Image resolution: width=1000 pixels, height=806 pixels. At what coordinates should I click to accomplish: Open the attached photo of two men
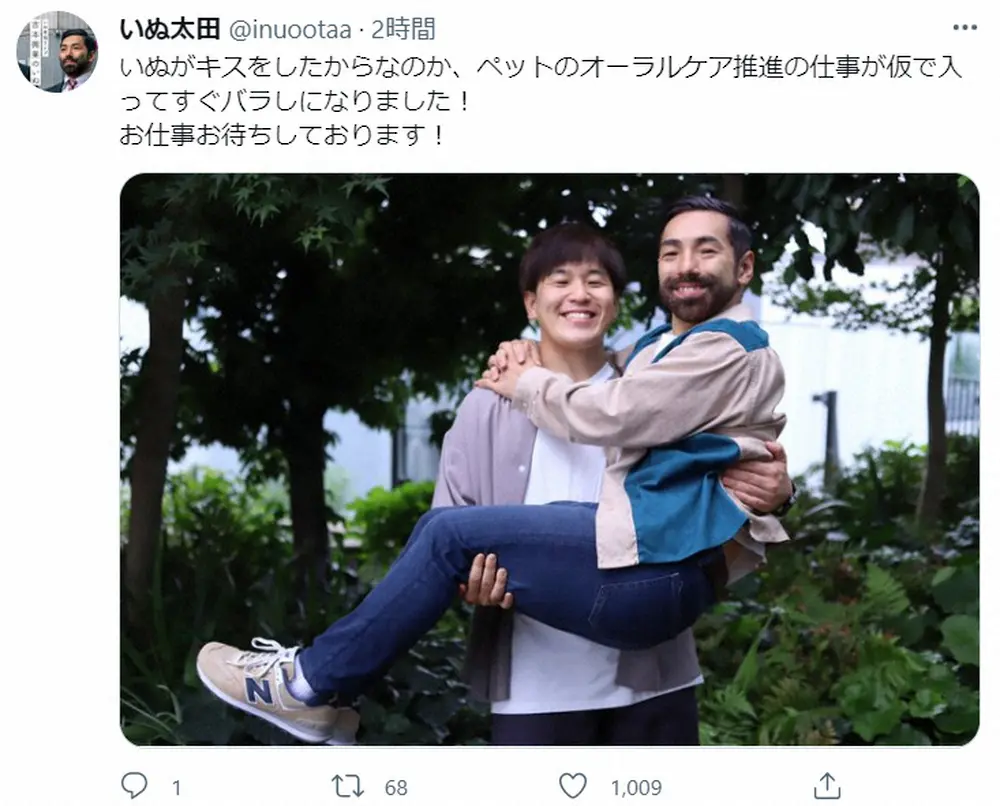(x=550, y=459)
